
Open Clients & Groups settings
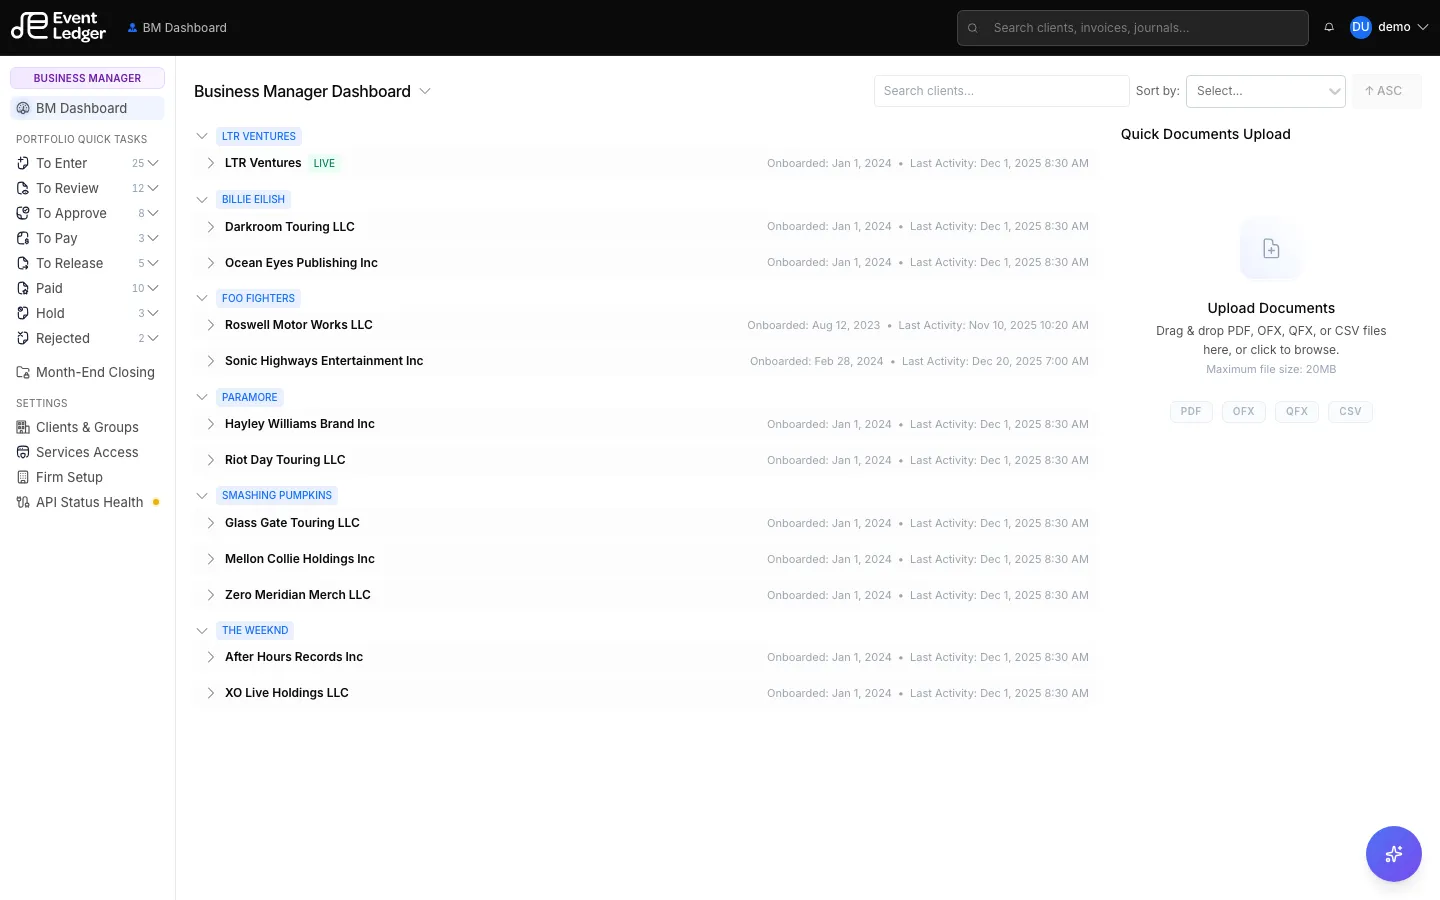pyautogui.click(x=87, y=427)
